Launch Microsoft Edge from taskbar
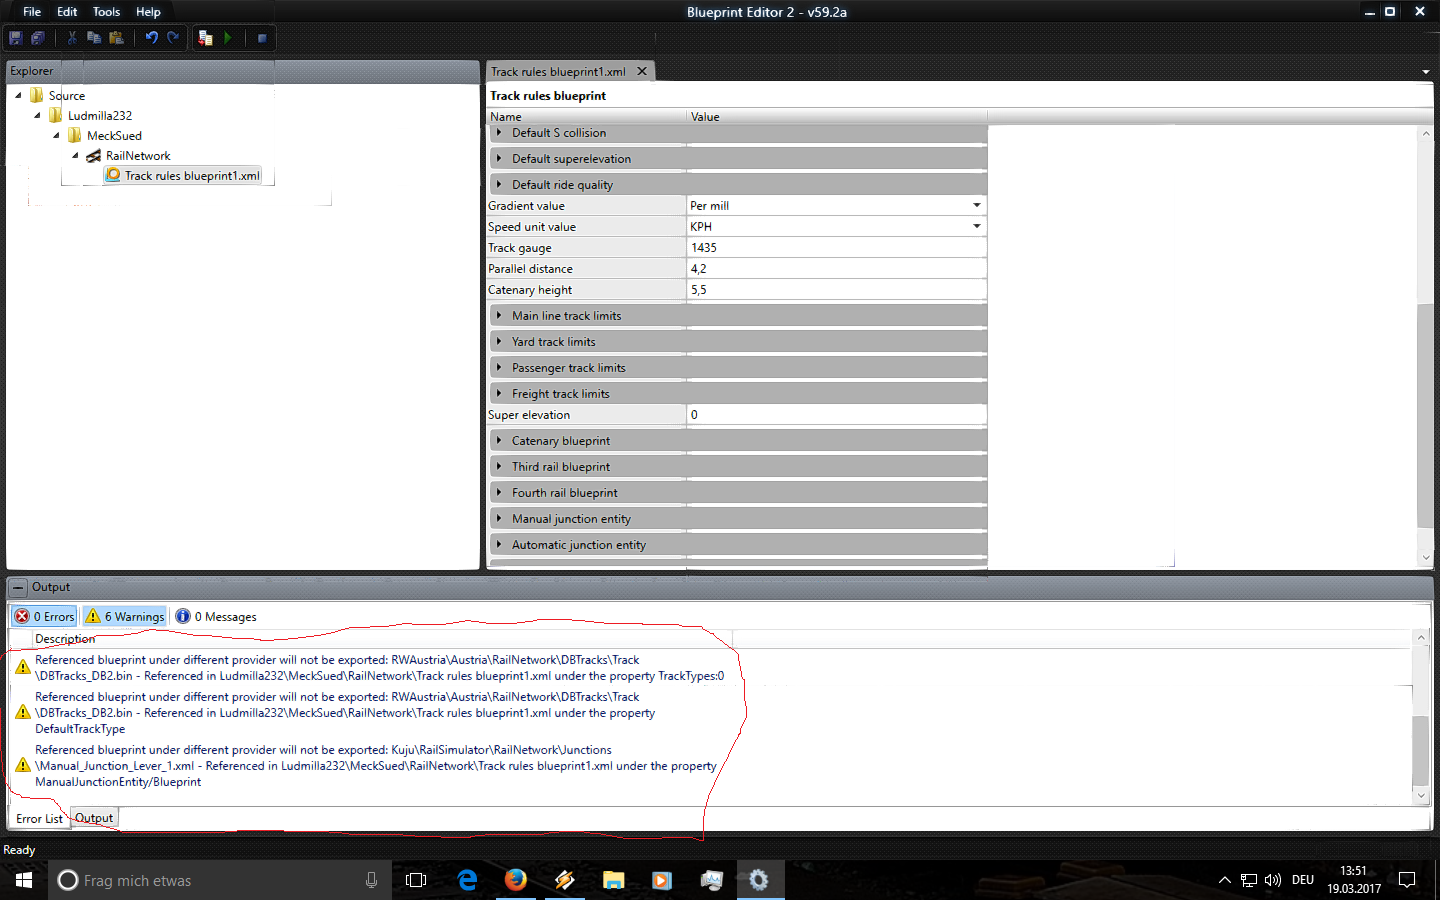Viewport: 1440px width, 900px height. coord(467,880)
